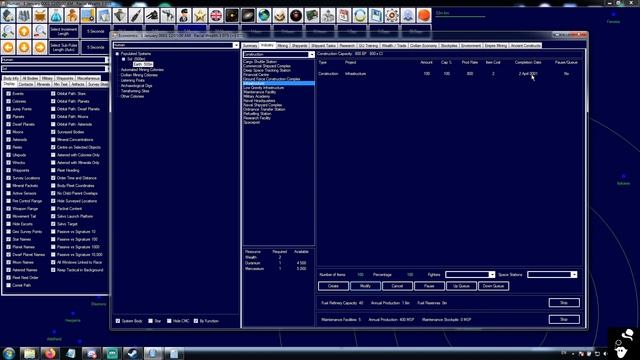This screenshot has height=360, width=640.
Task: Pan map left with orange left arrow
Action: [x=8, y=47]
